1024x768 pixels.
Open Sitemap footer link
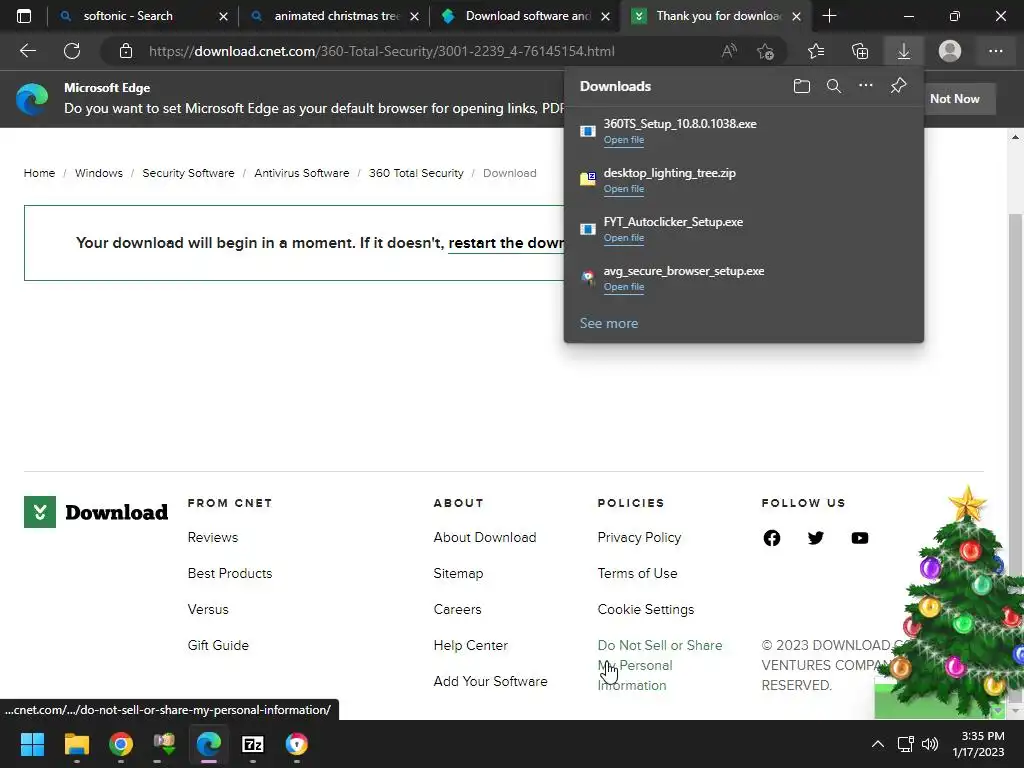coord(458,573)
